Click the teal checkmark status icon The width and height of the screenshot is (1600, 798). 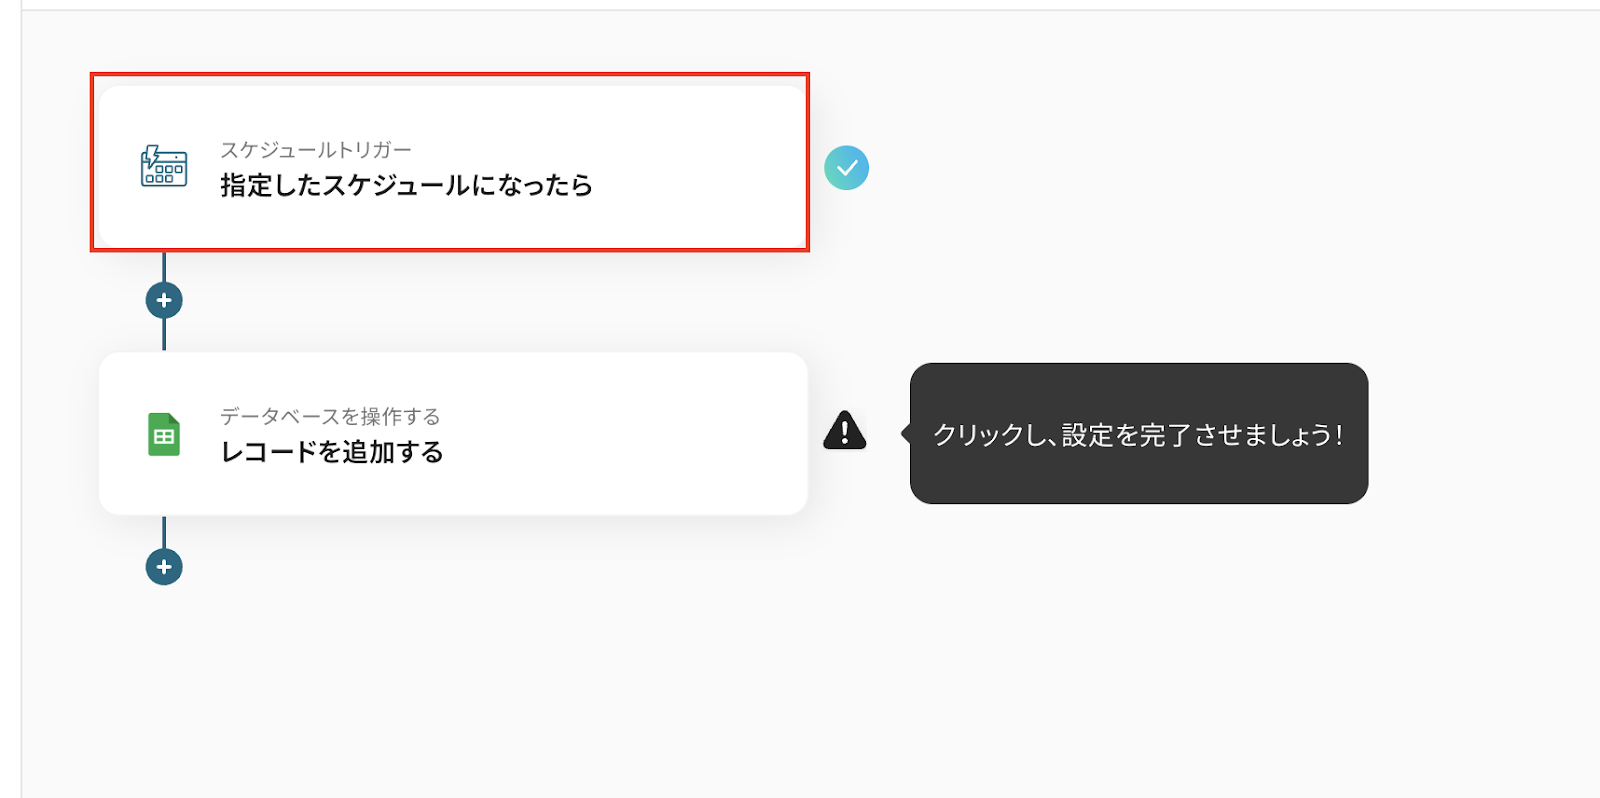[x=846, y=168]
